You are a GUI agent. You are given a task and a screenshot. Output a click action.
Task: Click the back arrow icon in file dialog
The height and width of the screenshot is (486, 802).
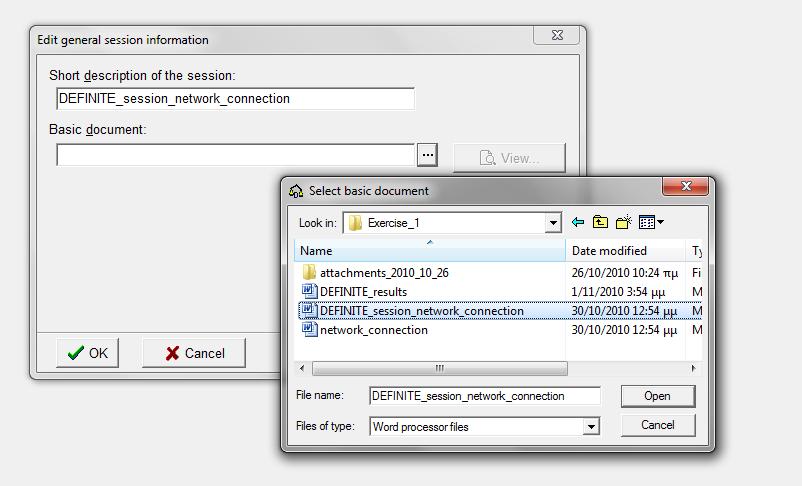pos(578,222)
